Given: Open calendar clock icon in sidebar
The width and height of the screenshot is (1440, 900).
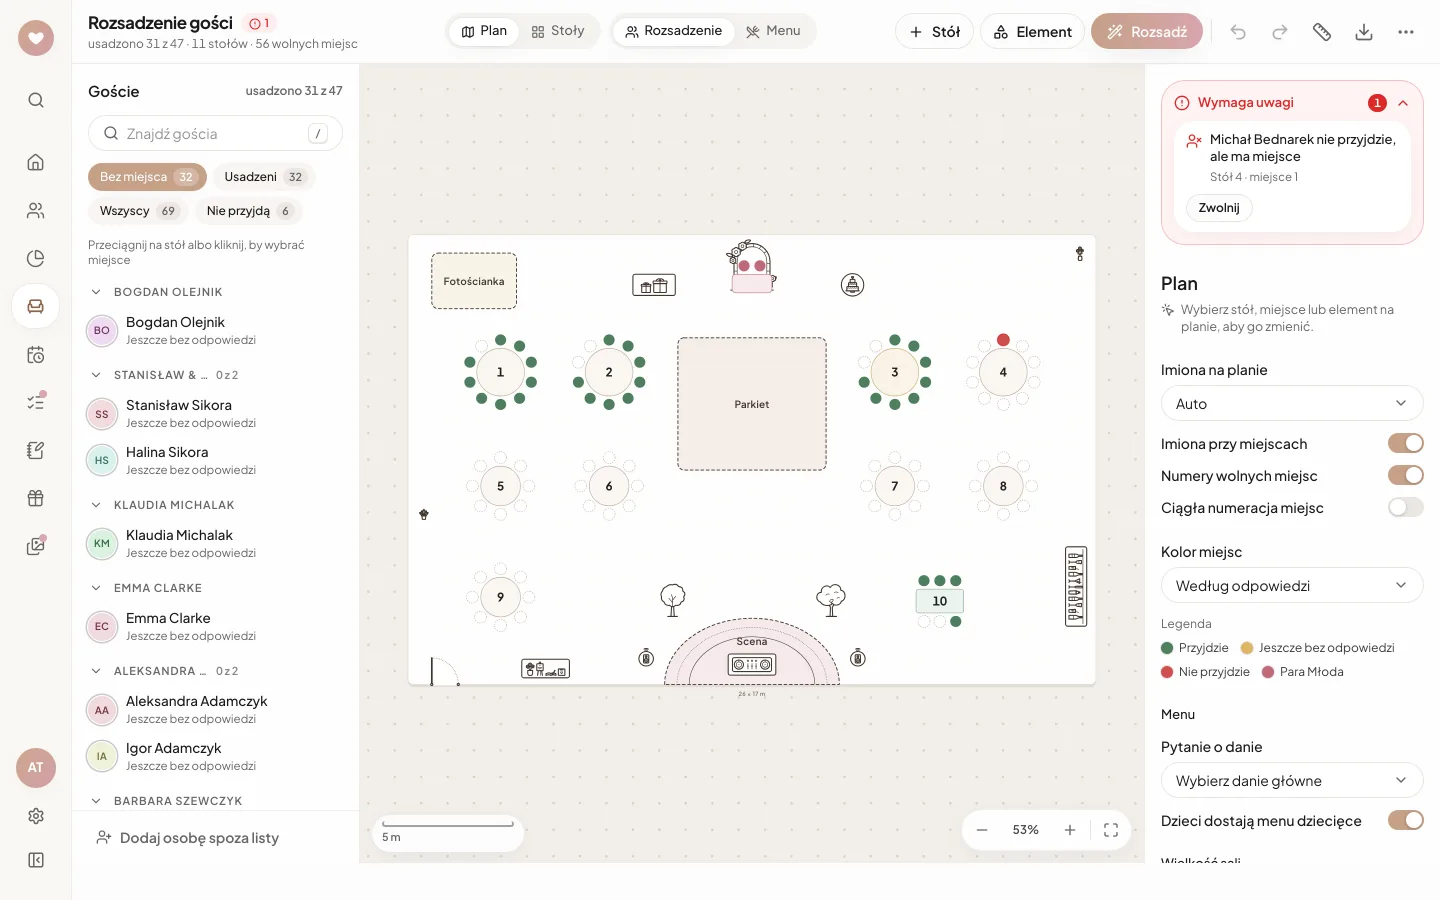Looking at the screenshot, I should point(36,354).
